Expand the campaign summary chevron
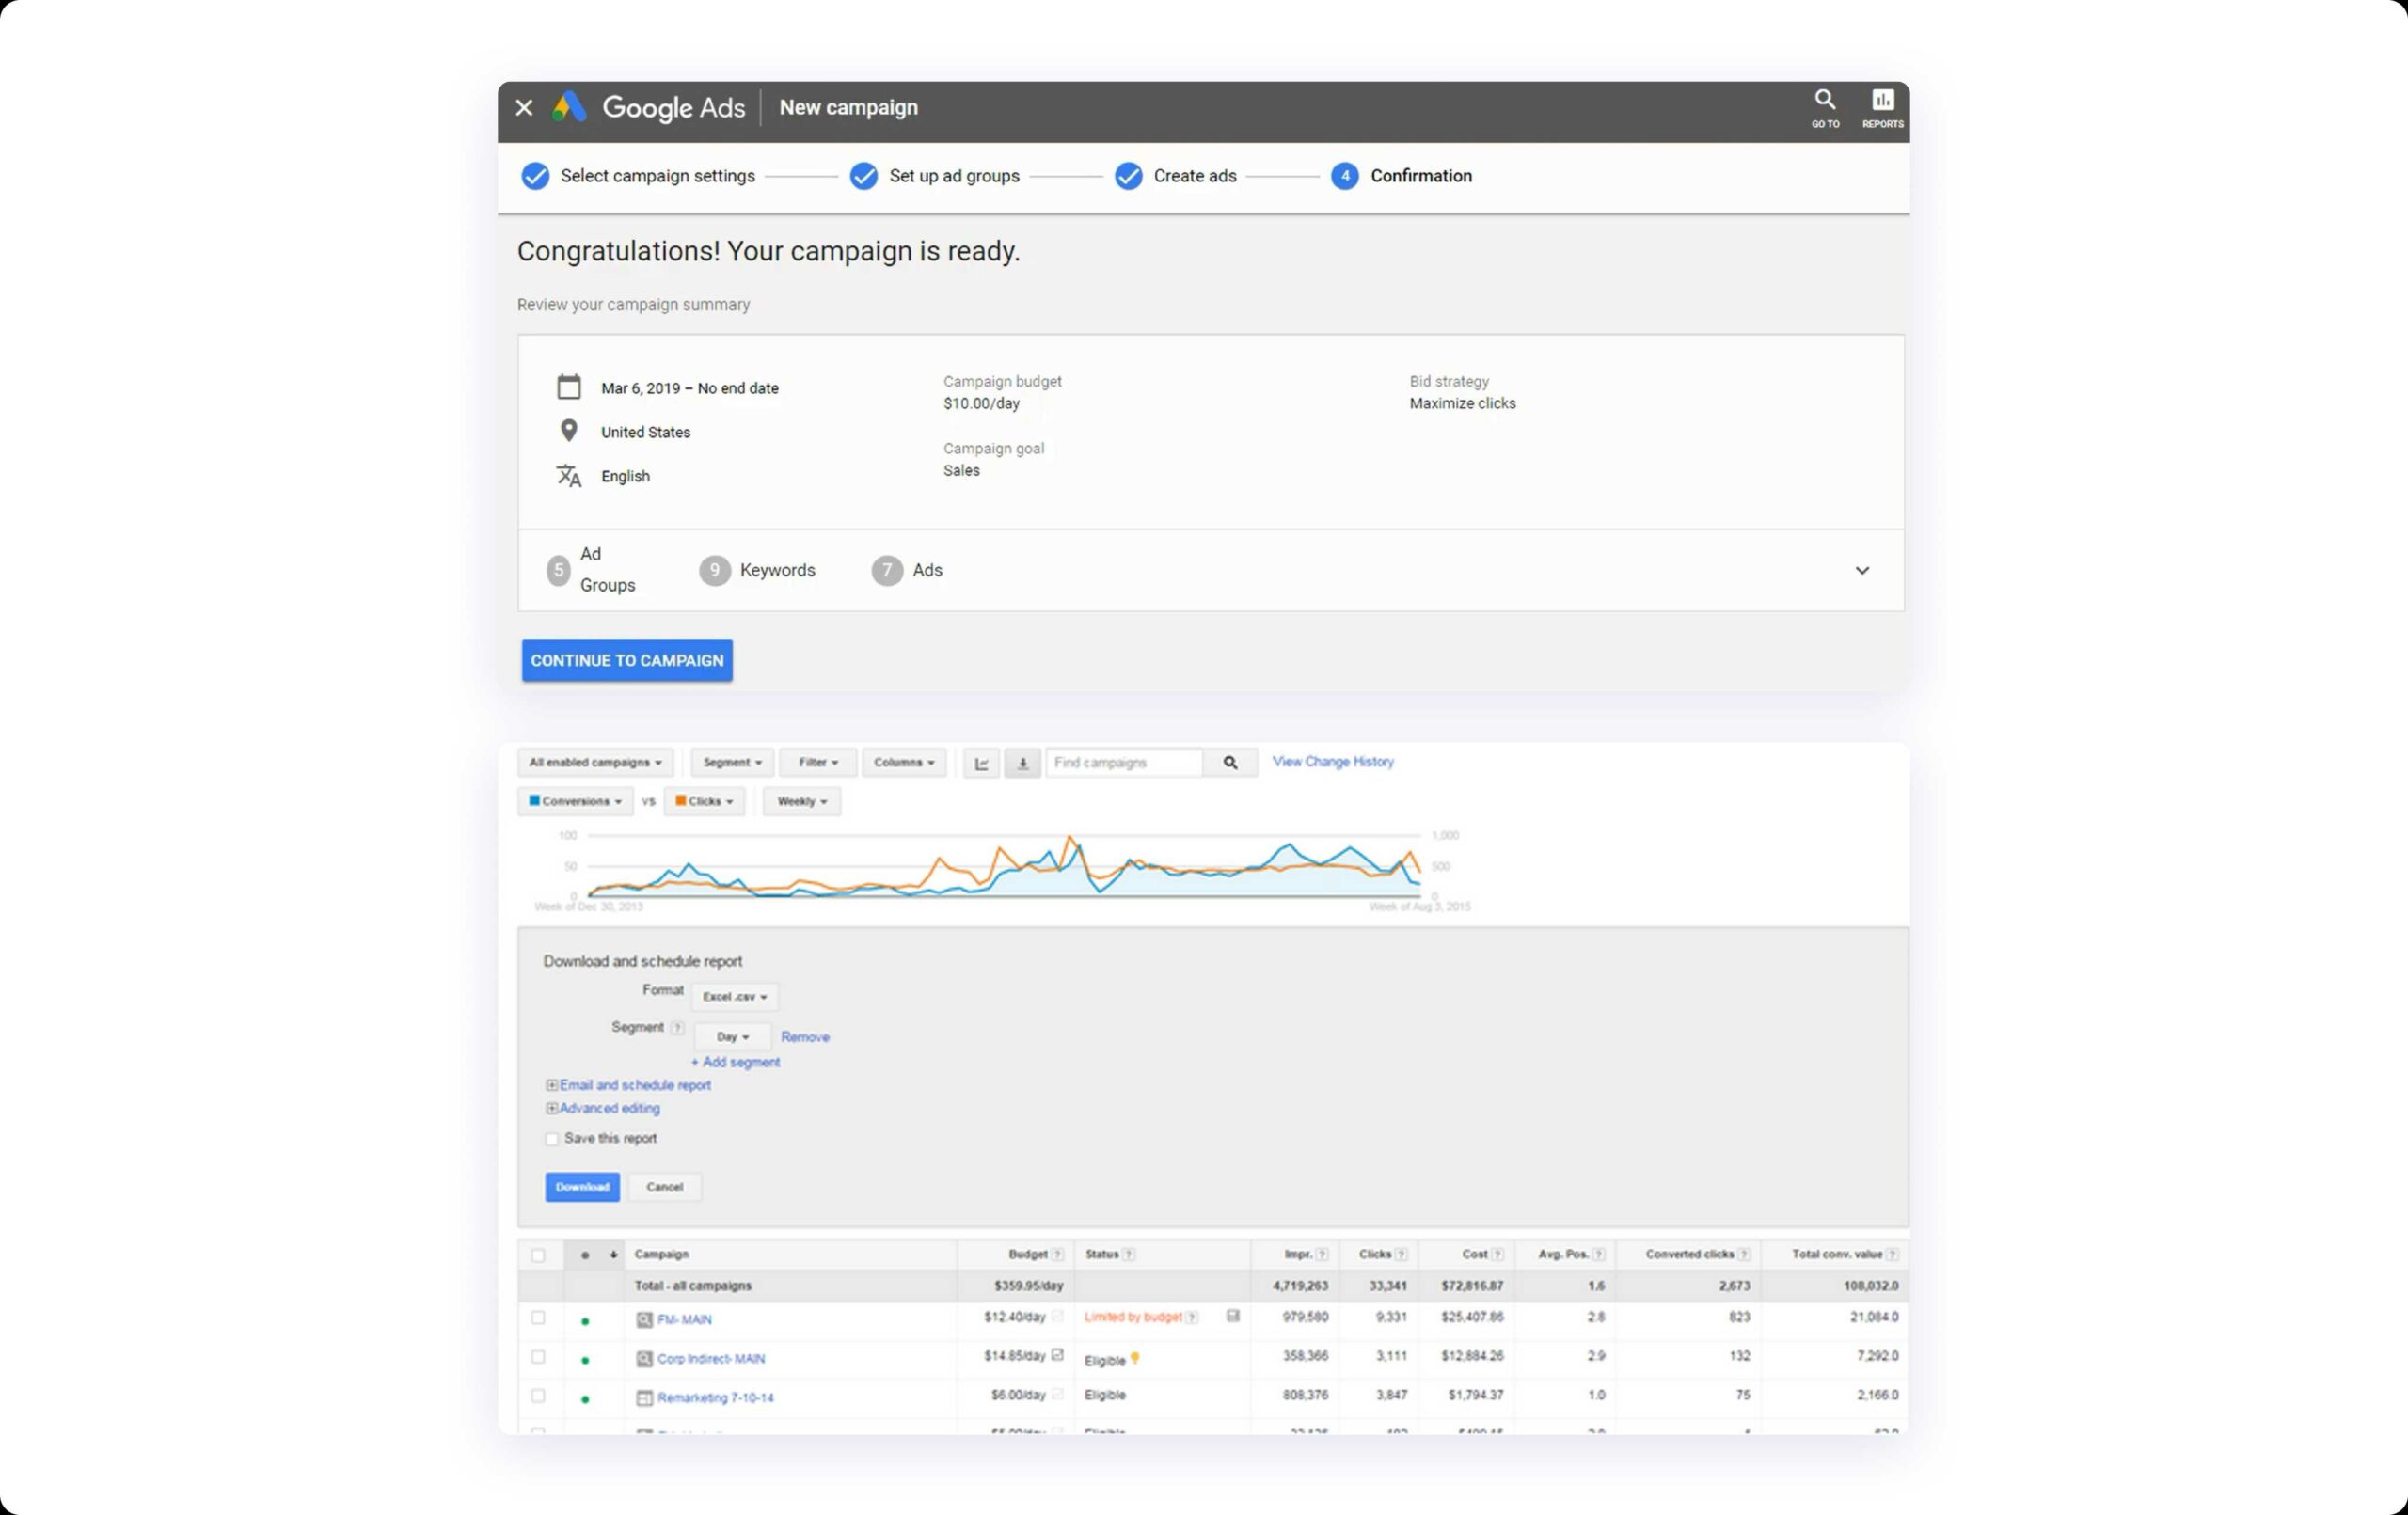The image size is (2408, 1515). pyautogui.click(x=1862, y=570)
